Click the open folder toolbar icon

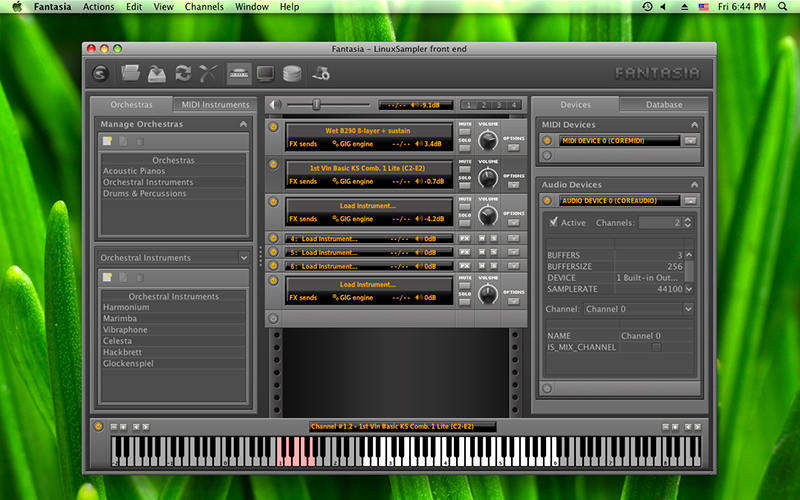131,73
